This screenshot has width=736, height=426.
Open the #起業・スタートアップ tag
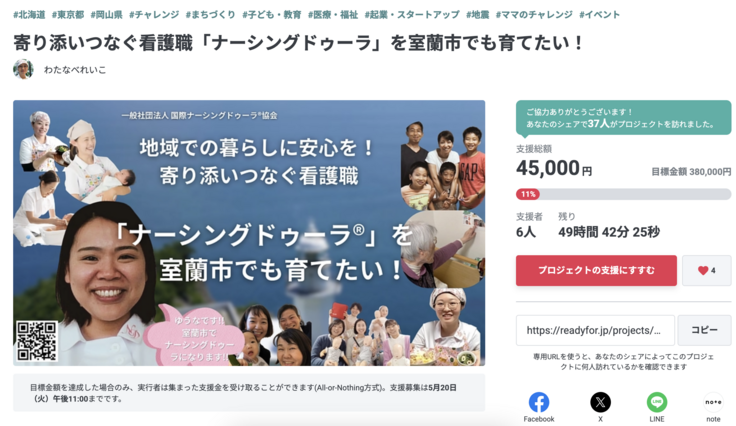tap(412, 15)
